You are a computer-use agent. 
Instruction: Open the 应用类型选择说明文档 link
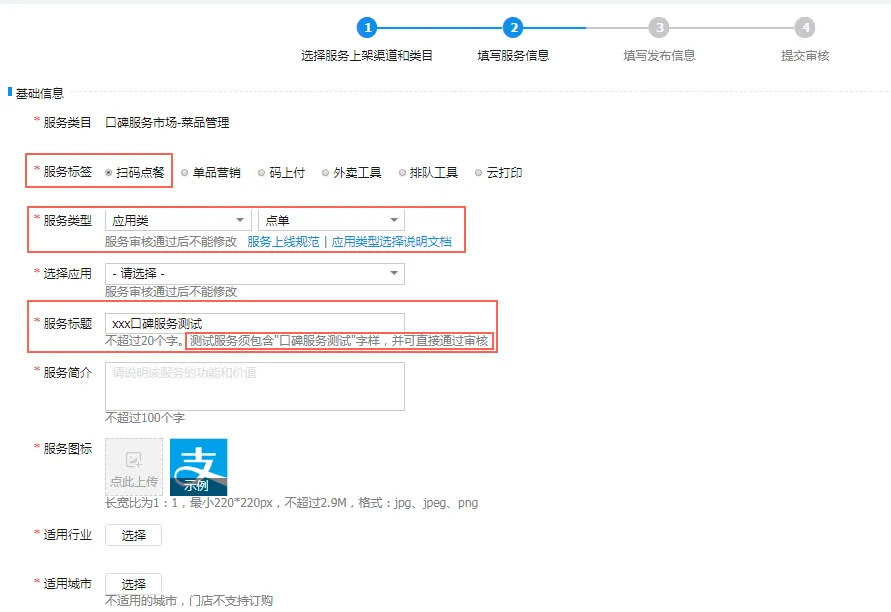392,242
